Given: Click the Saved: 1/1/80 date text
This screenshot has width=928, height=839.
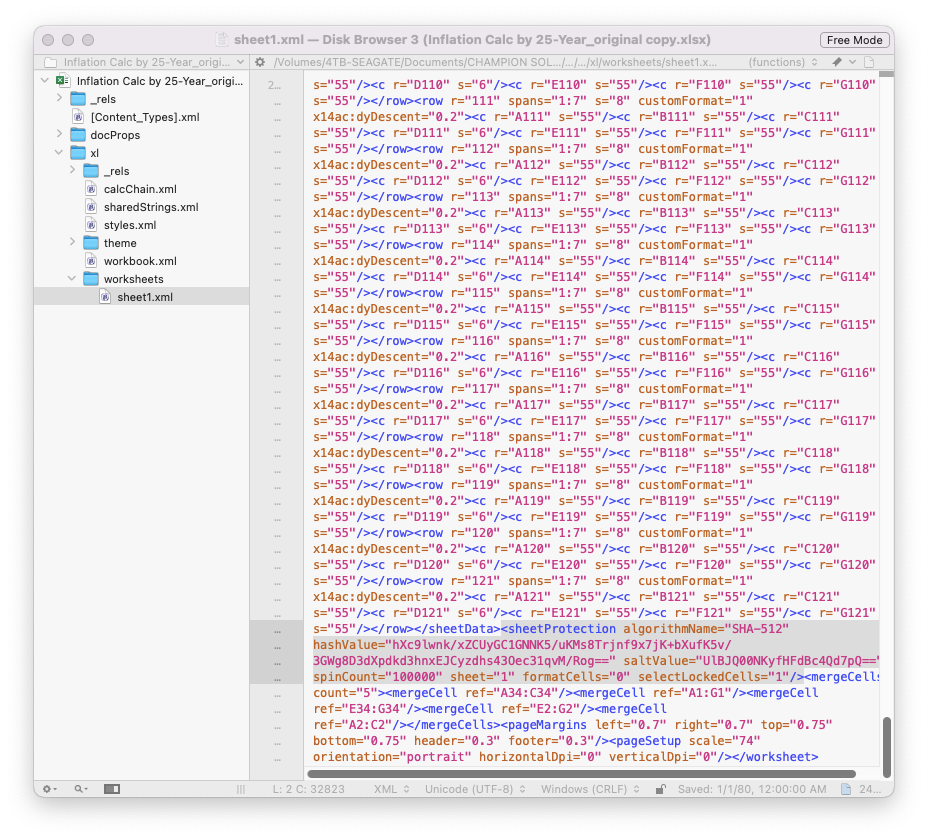Looking at the screenshot, I should (x=752, y=789).
